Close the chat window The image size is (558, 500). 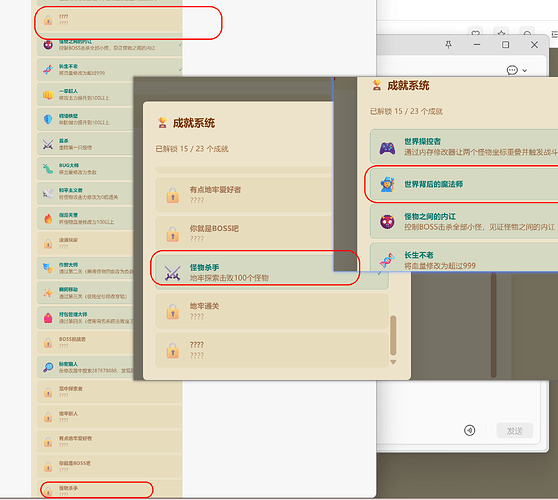534,45
